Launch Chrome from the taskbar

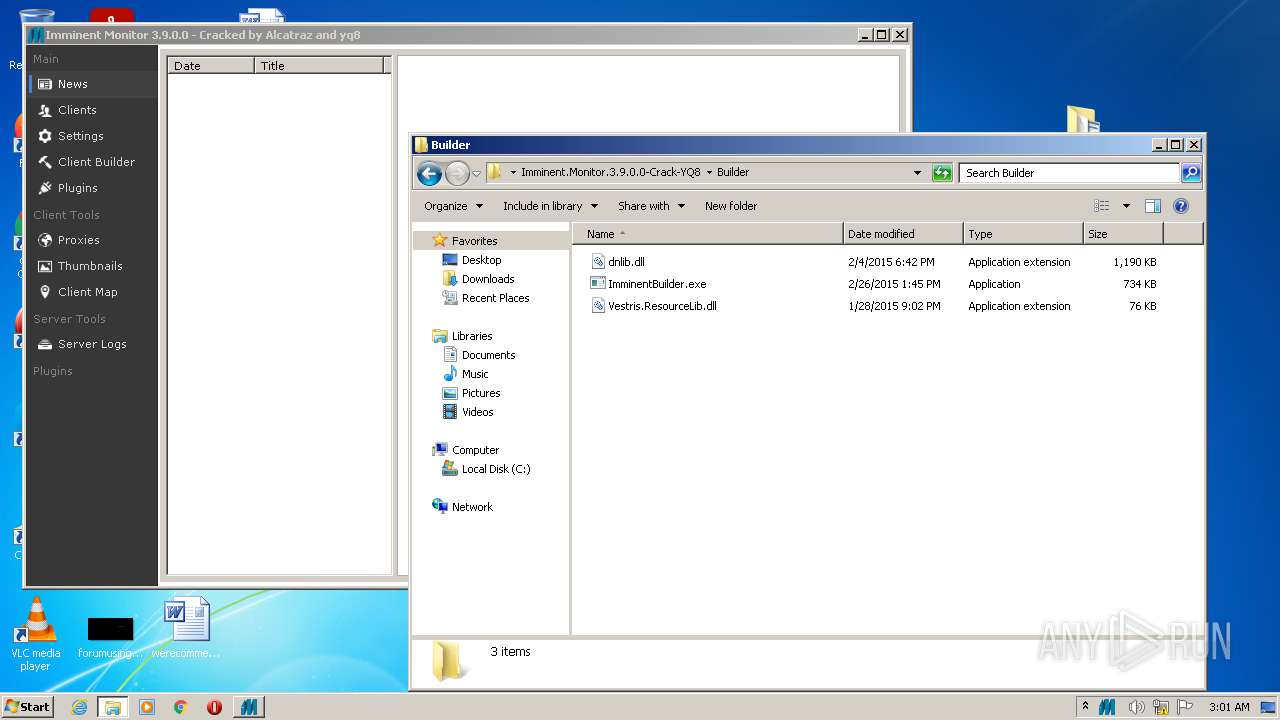coord(181,707)
